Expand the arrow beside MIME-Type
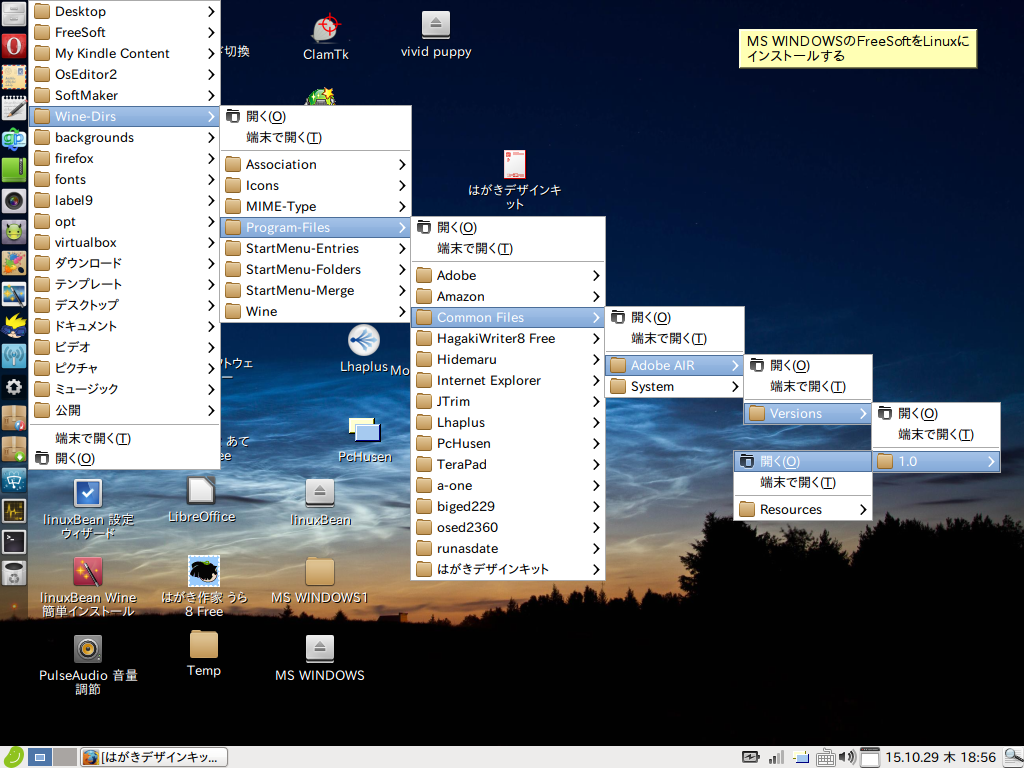The image size is (1024, 768). (402, 206)
